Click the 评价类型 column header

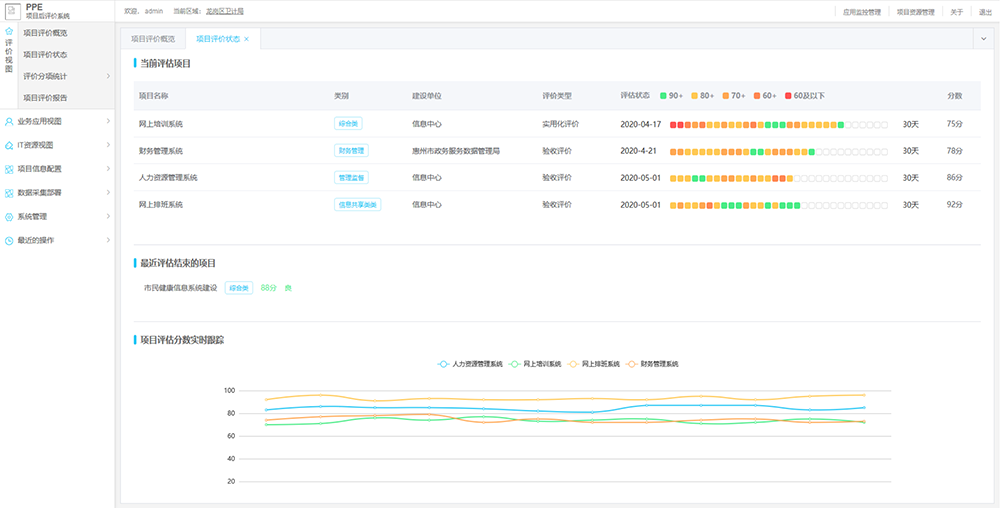557,96
